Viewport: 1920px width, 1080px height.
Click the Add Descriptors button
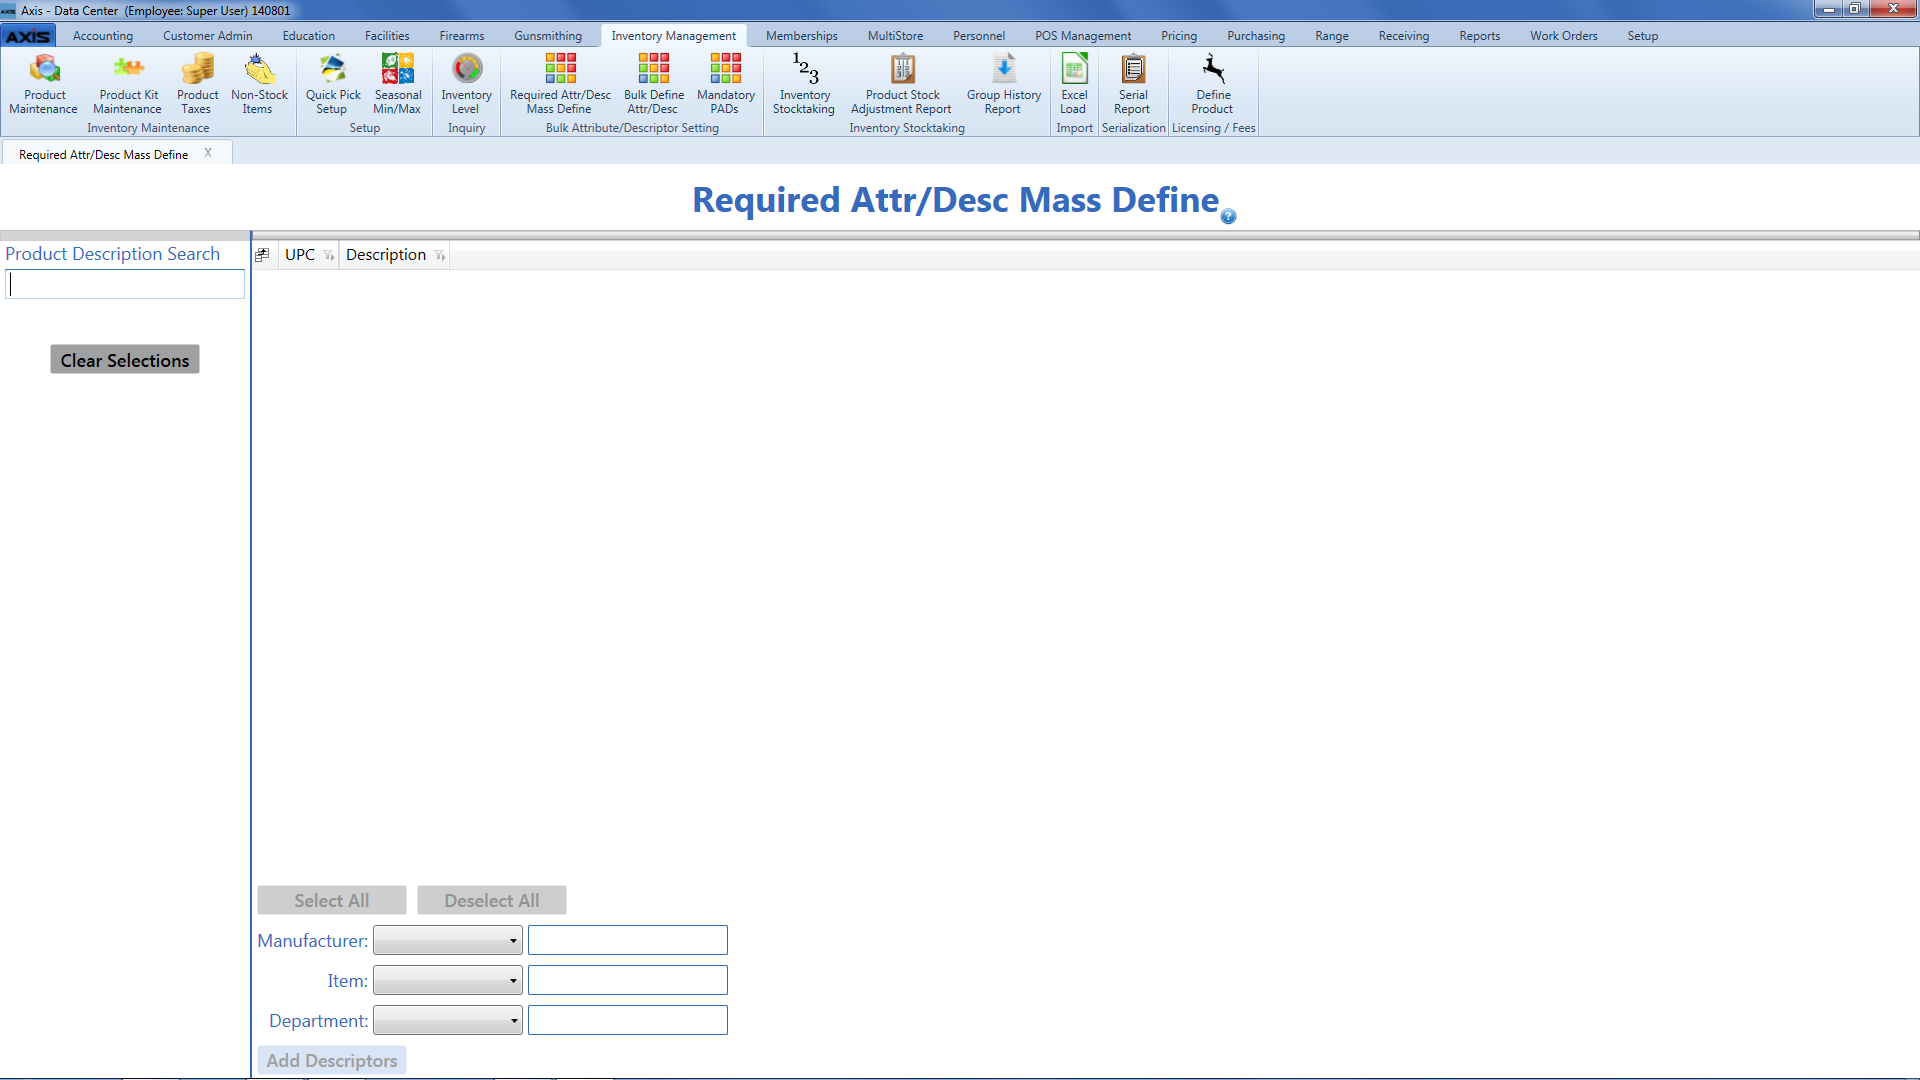pyautogui.click(x=332, y=1060)
